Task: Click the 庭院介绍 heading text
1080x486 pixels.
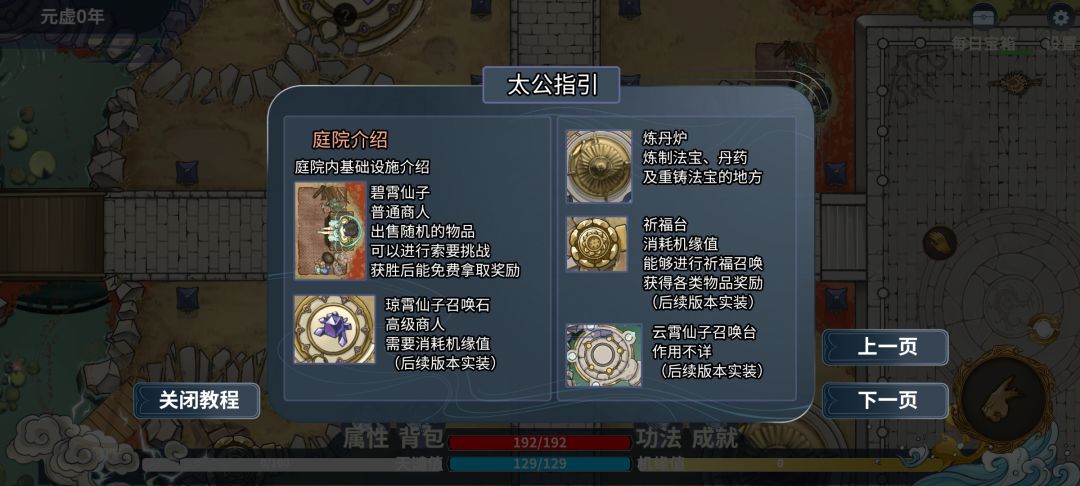Action: click(x=350, y=140)
